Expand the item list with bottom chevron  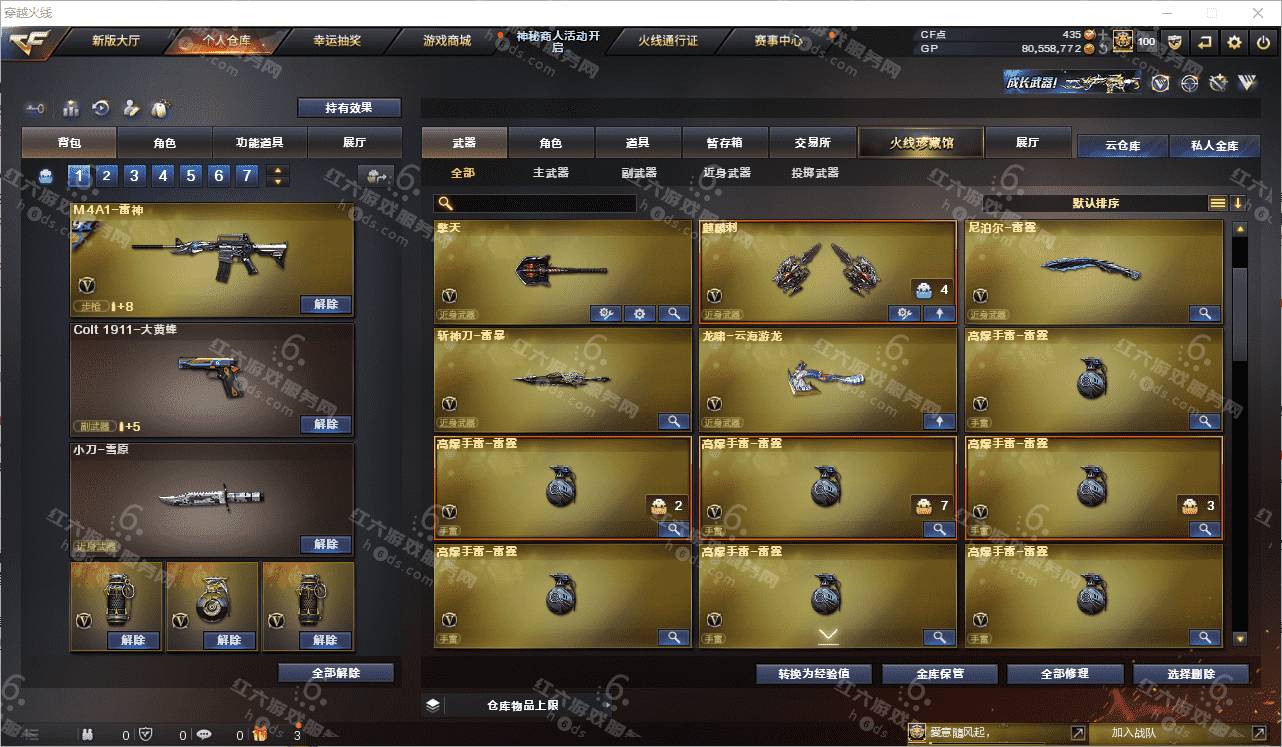828,635
